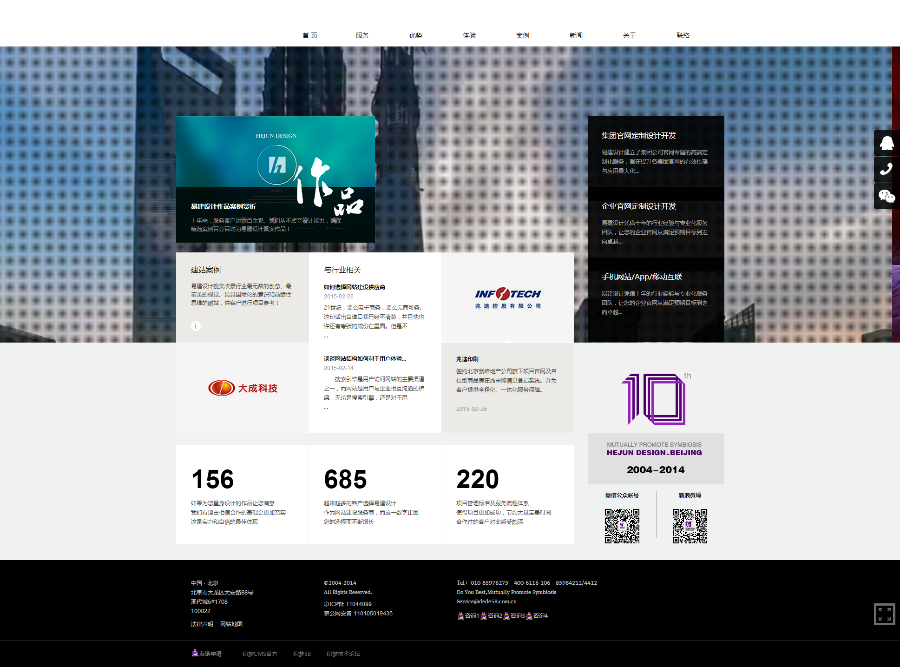
Task: Open the case card dated 2015-02-26
Action: click(x=507, y=388)
